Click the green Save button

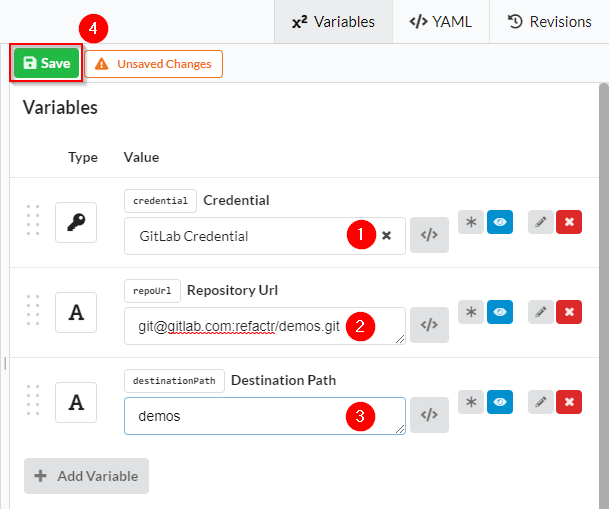pyautogui.click(x=46, y=63)
